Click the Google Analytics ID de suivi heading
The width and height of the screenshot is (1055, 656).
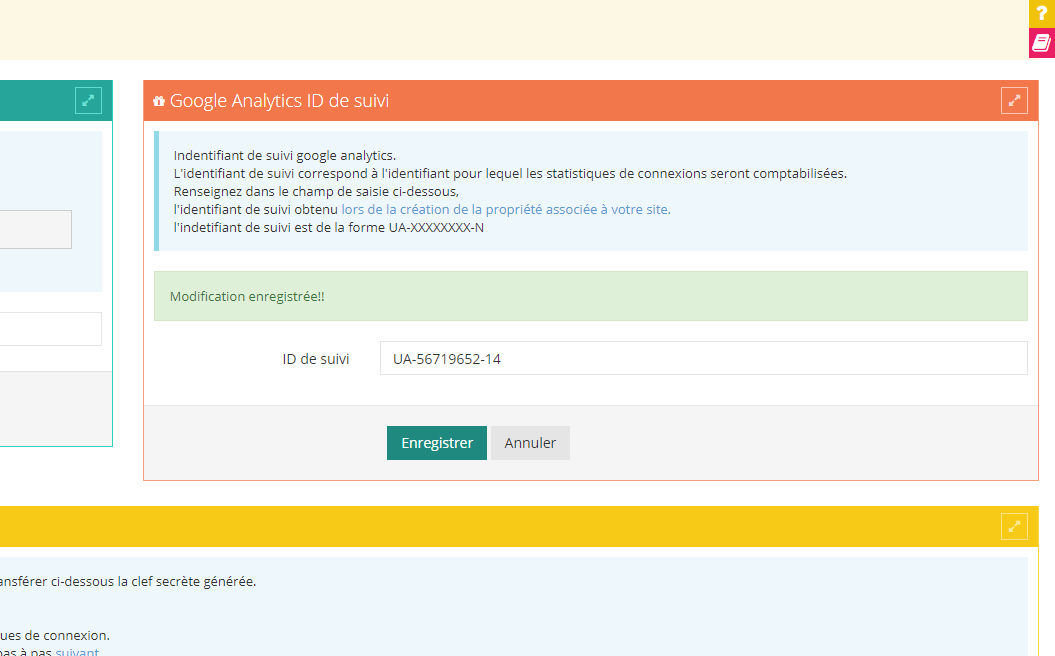click(279, 101)
